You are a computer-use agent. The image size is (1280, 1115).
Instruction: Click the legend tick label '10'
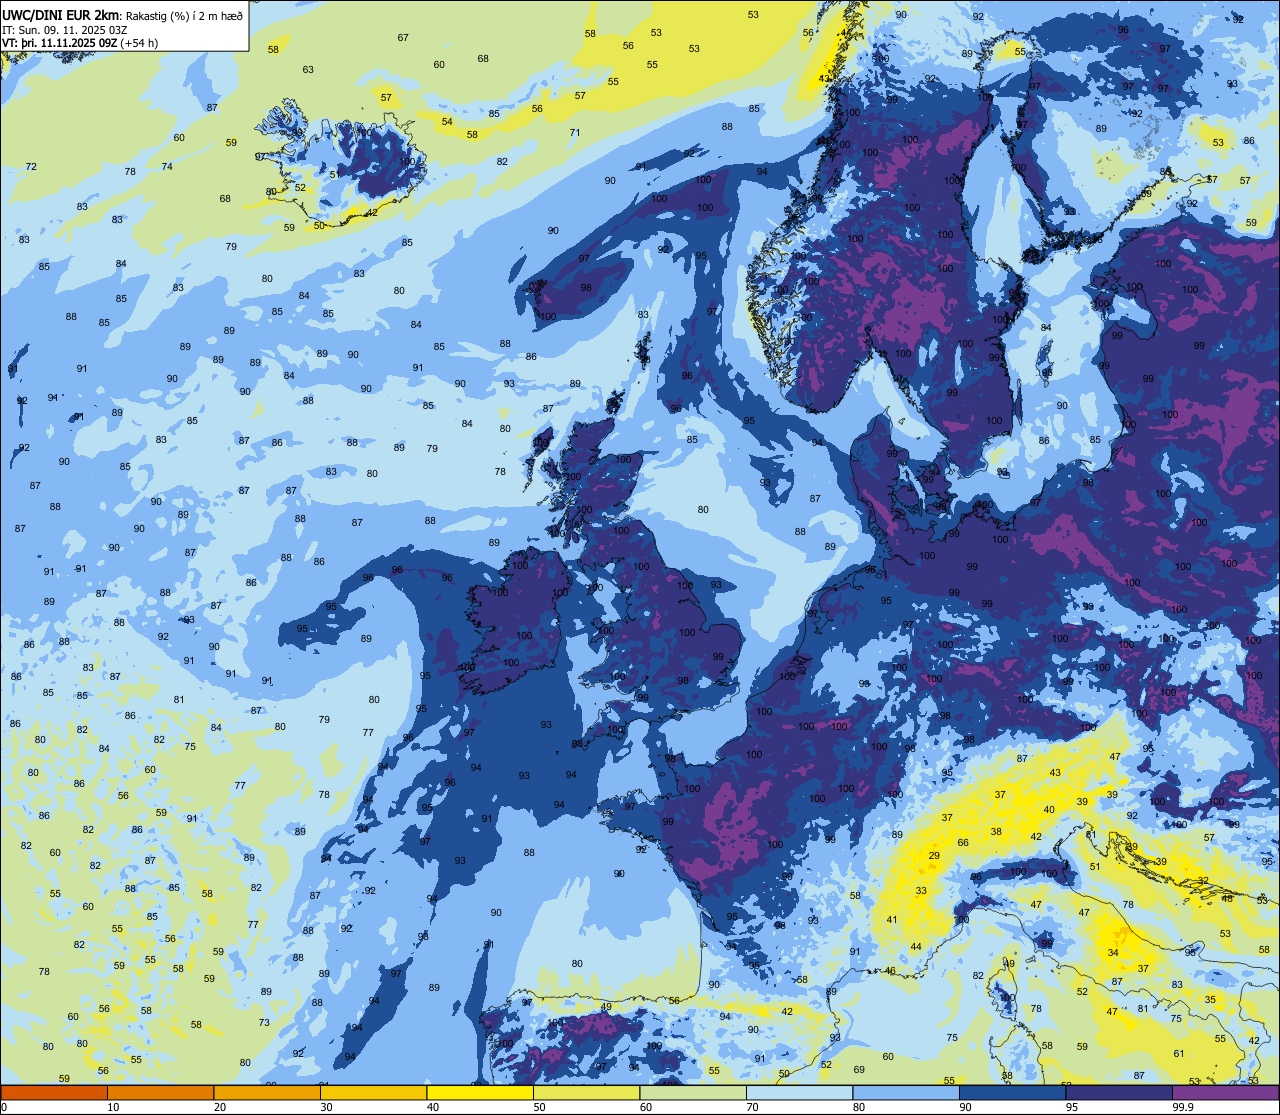click(x=113, y=1107)
